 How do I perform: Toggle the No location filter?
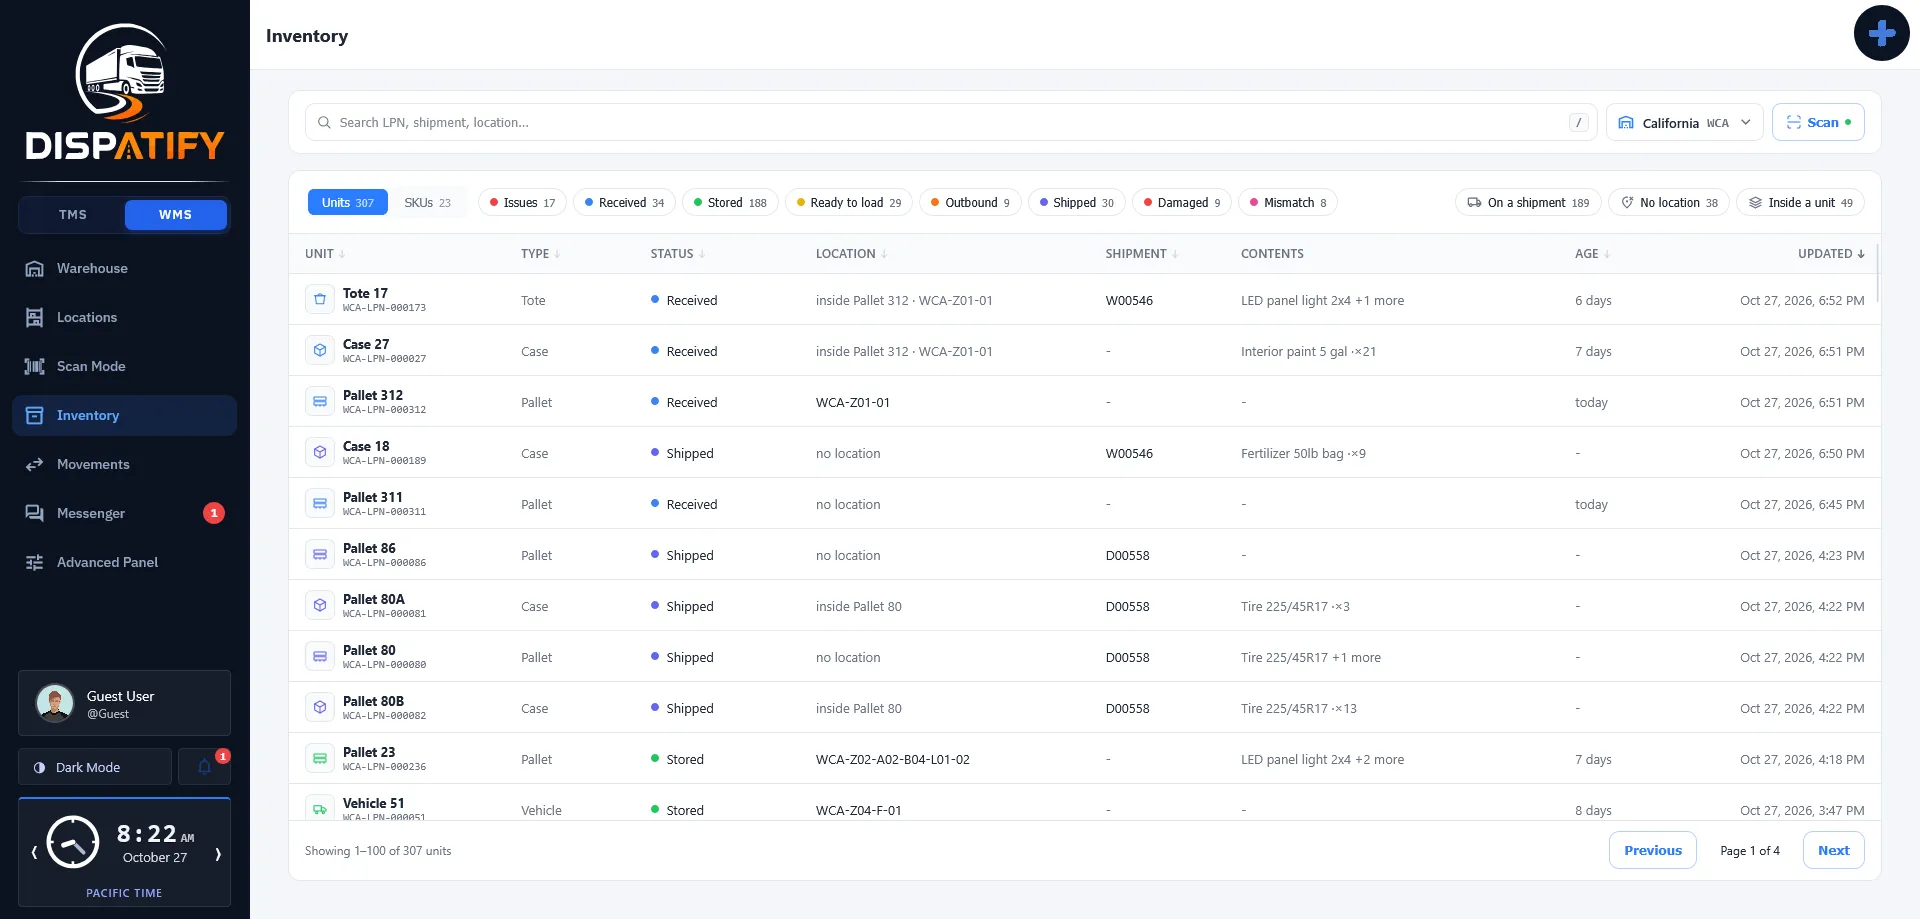1669,202
